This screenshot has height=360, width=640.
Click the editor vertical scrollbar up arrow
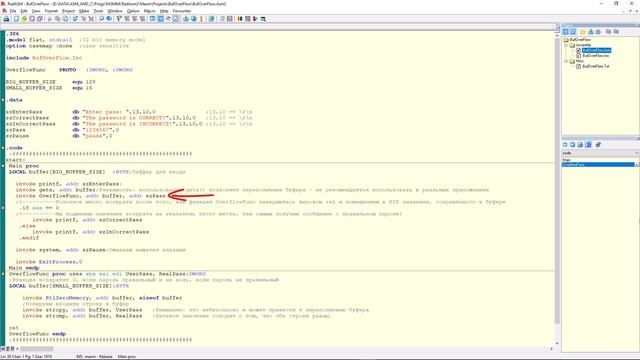point(557,36)
